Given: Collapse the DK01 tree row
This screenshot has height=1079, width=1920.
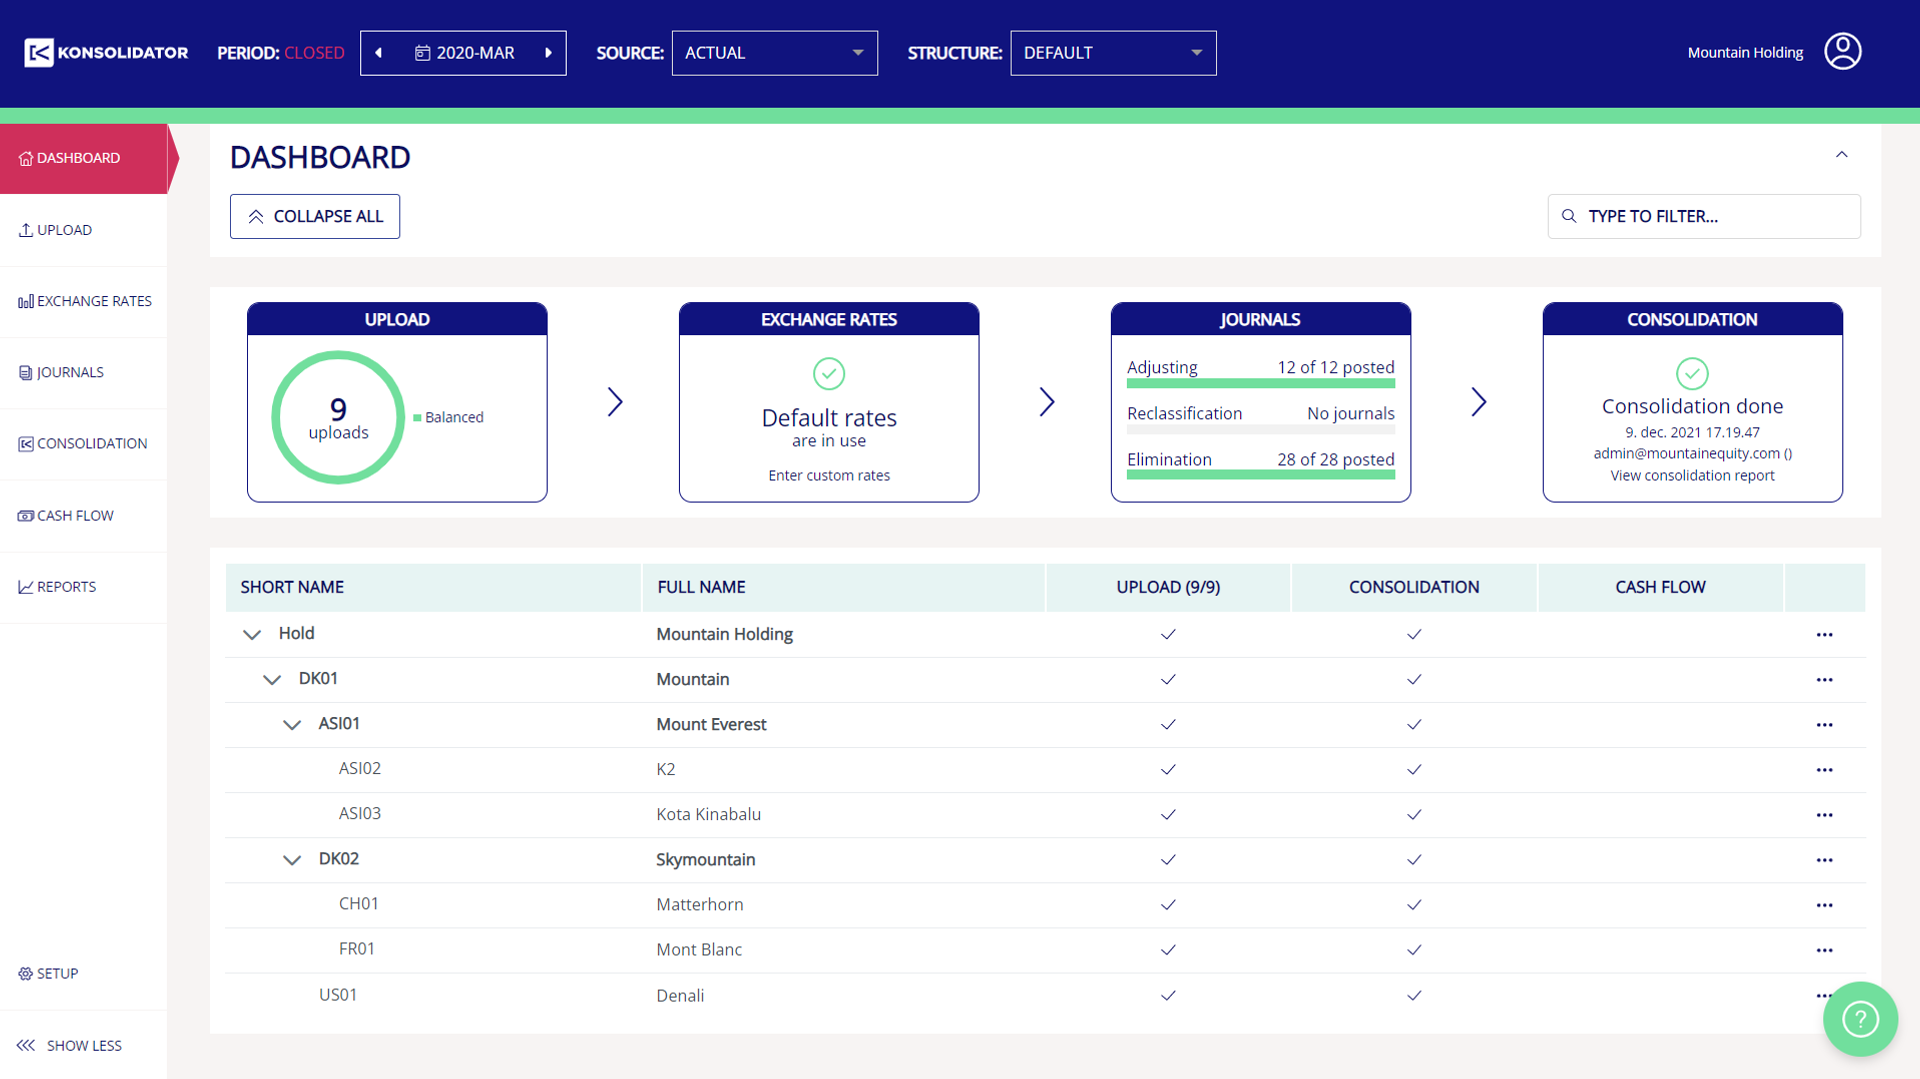Looking at the screenshot, I should pyautogui.click(x=272, y=680).
